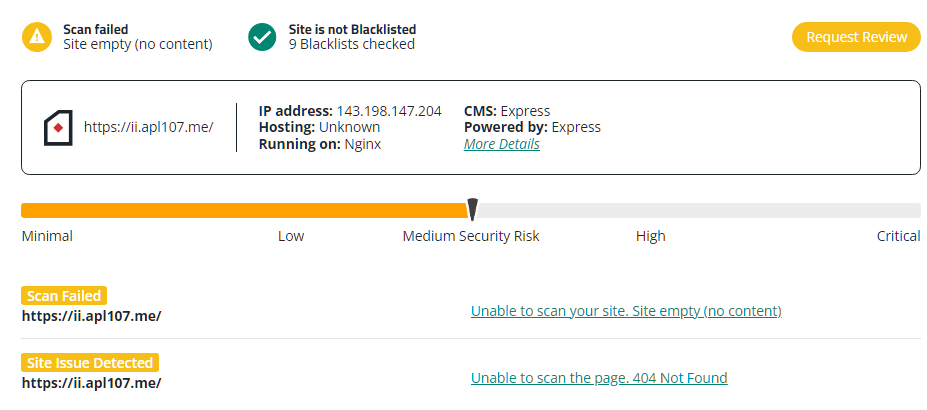Click the High risk label
This screenshot has width=927, height=410.
click(650, 236)
